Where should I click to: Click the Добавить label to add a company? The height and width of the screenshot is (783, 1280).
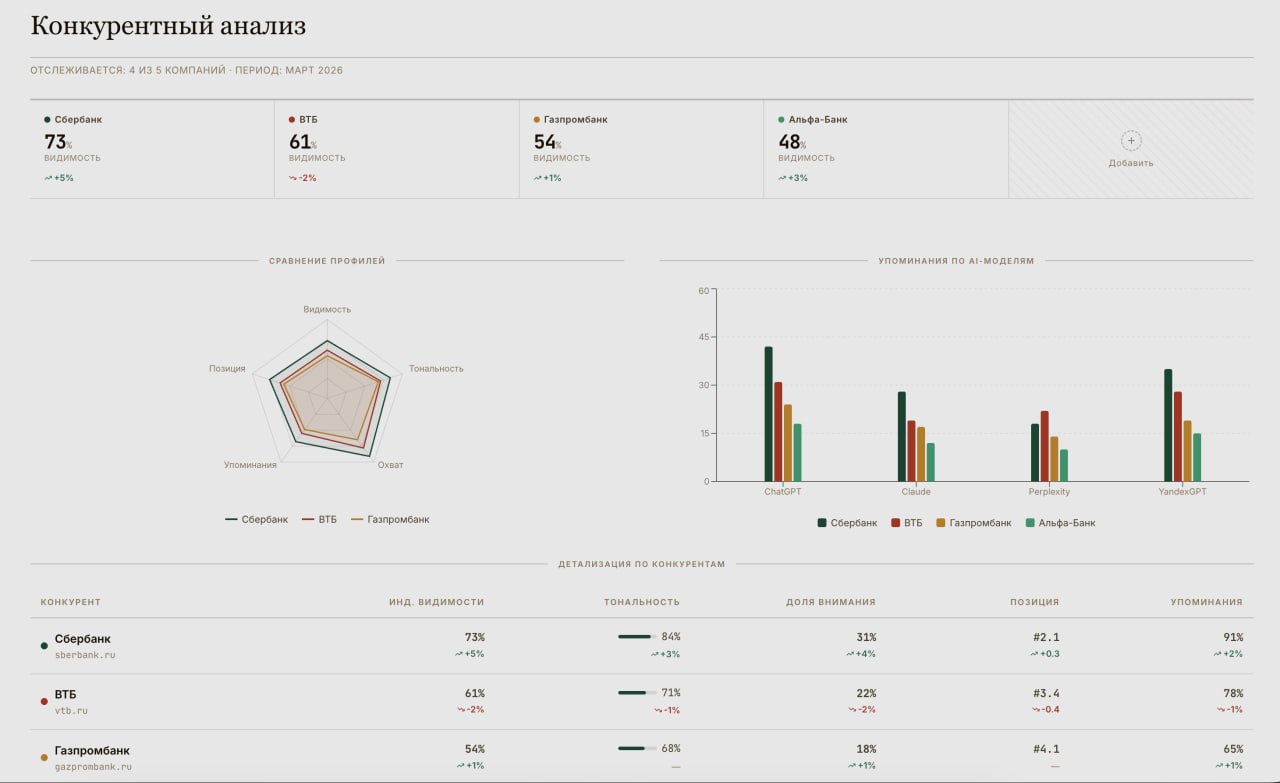(x=1131, y=163)
